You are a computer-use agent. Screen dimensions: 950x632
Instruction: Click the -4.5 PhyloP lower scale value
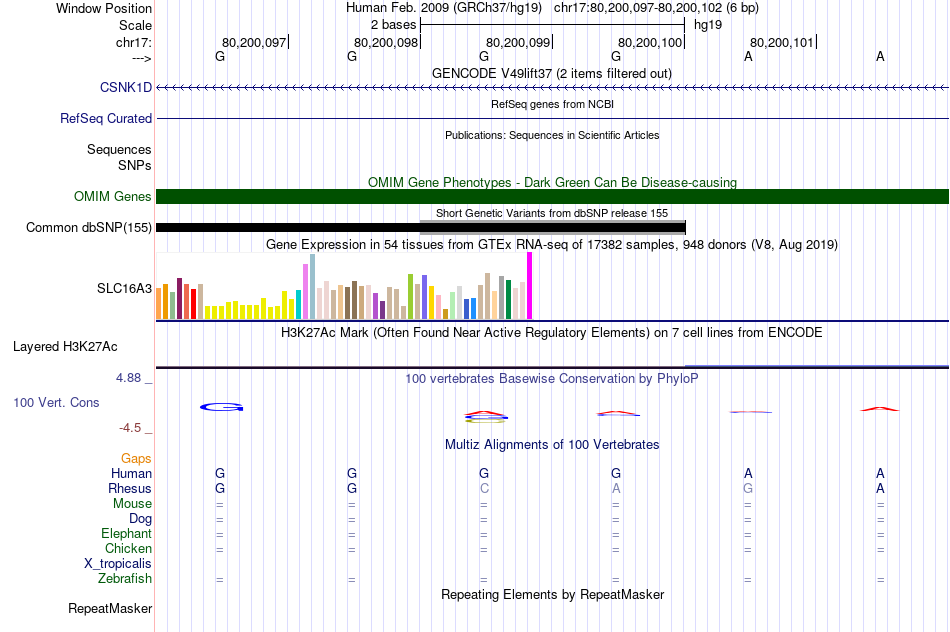130,428
